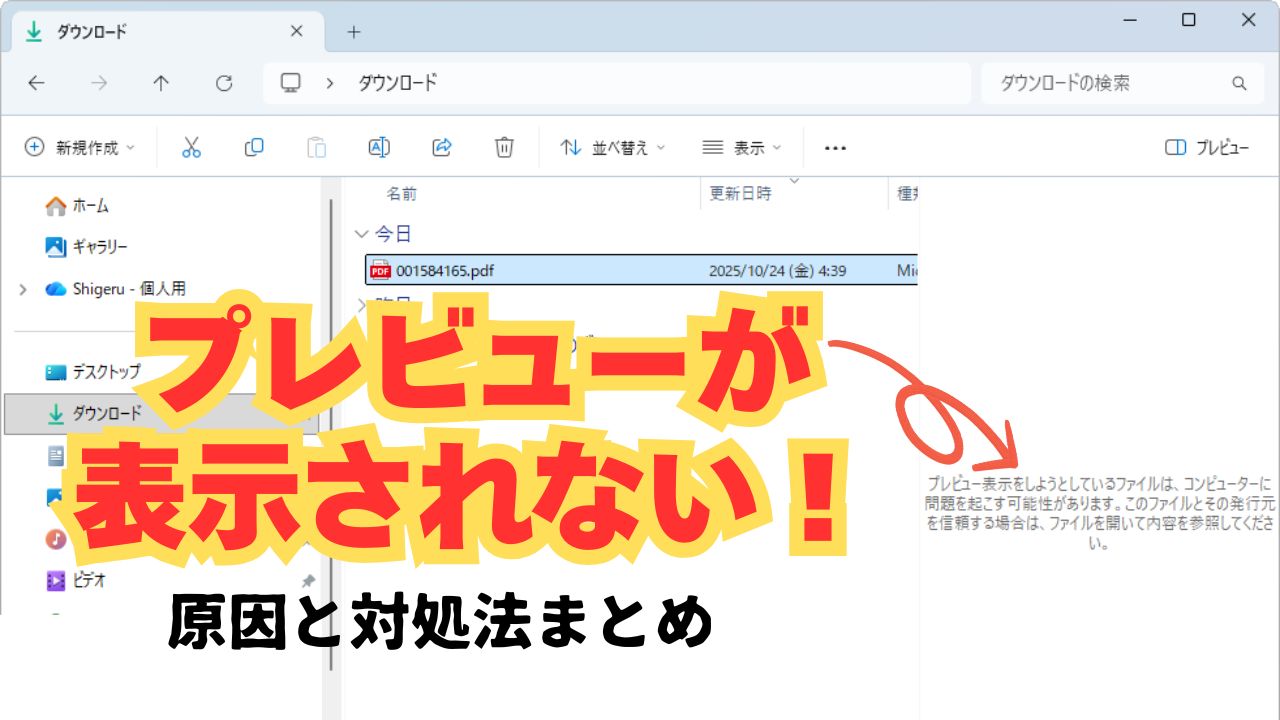Expand the Shigeru - 個人用 OneDrive node
Viewport: 1280px width, 720px height.
click(x=22, y=289)
